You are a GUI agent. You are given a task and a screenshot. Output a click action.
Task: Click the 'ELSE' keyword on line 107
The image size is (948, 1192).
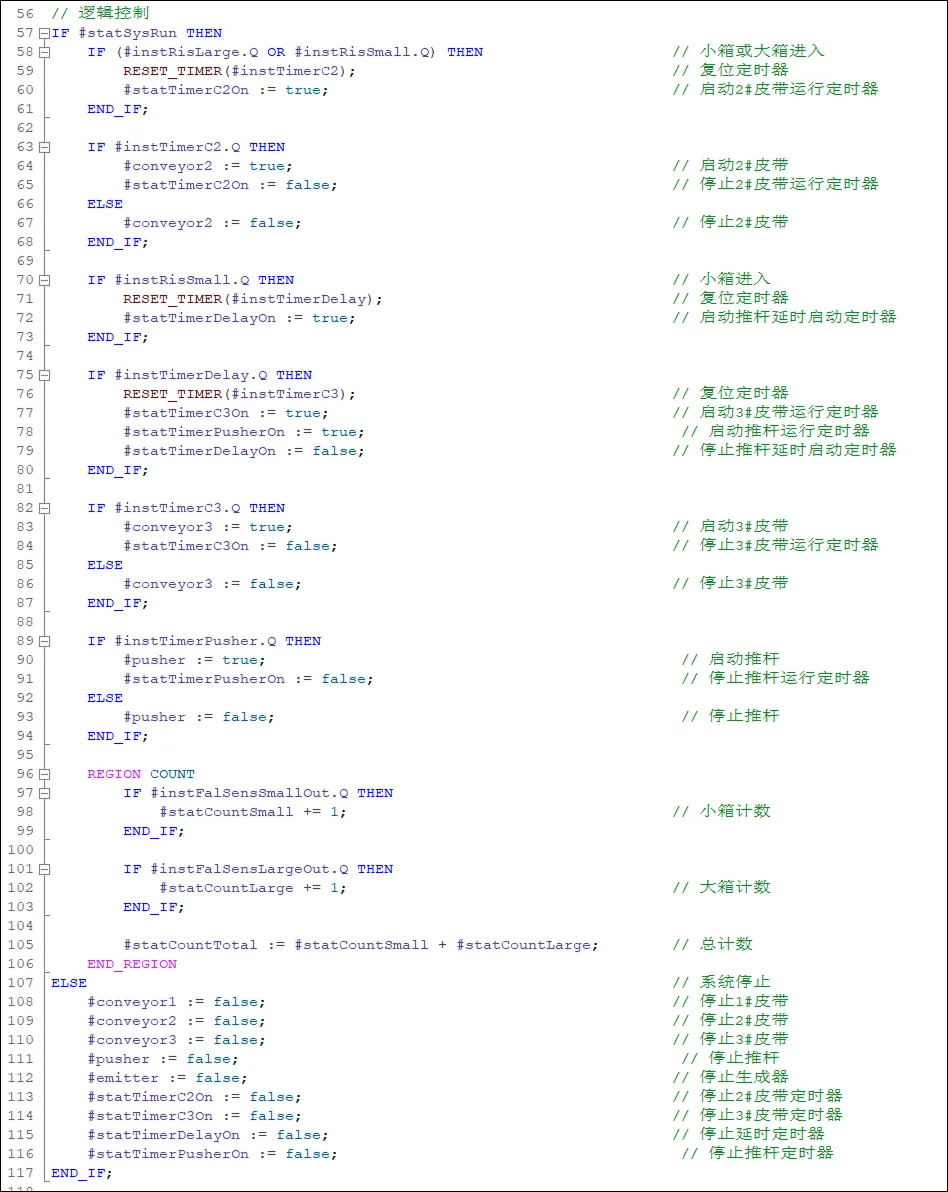(x=68, y=984)
